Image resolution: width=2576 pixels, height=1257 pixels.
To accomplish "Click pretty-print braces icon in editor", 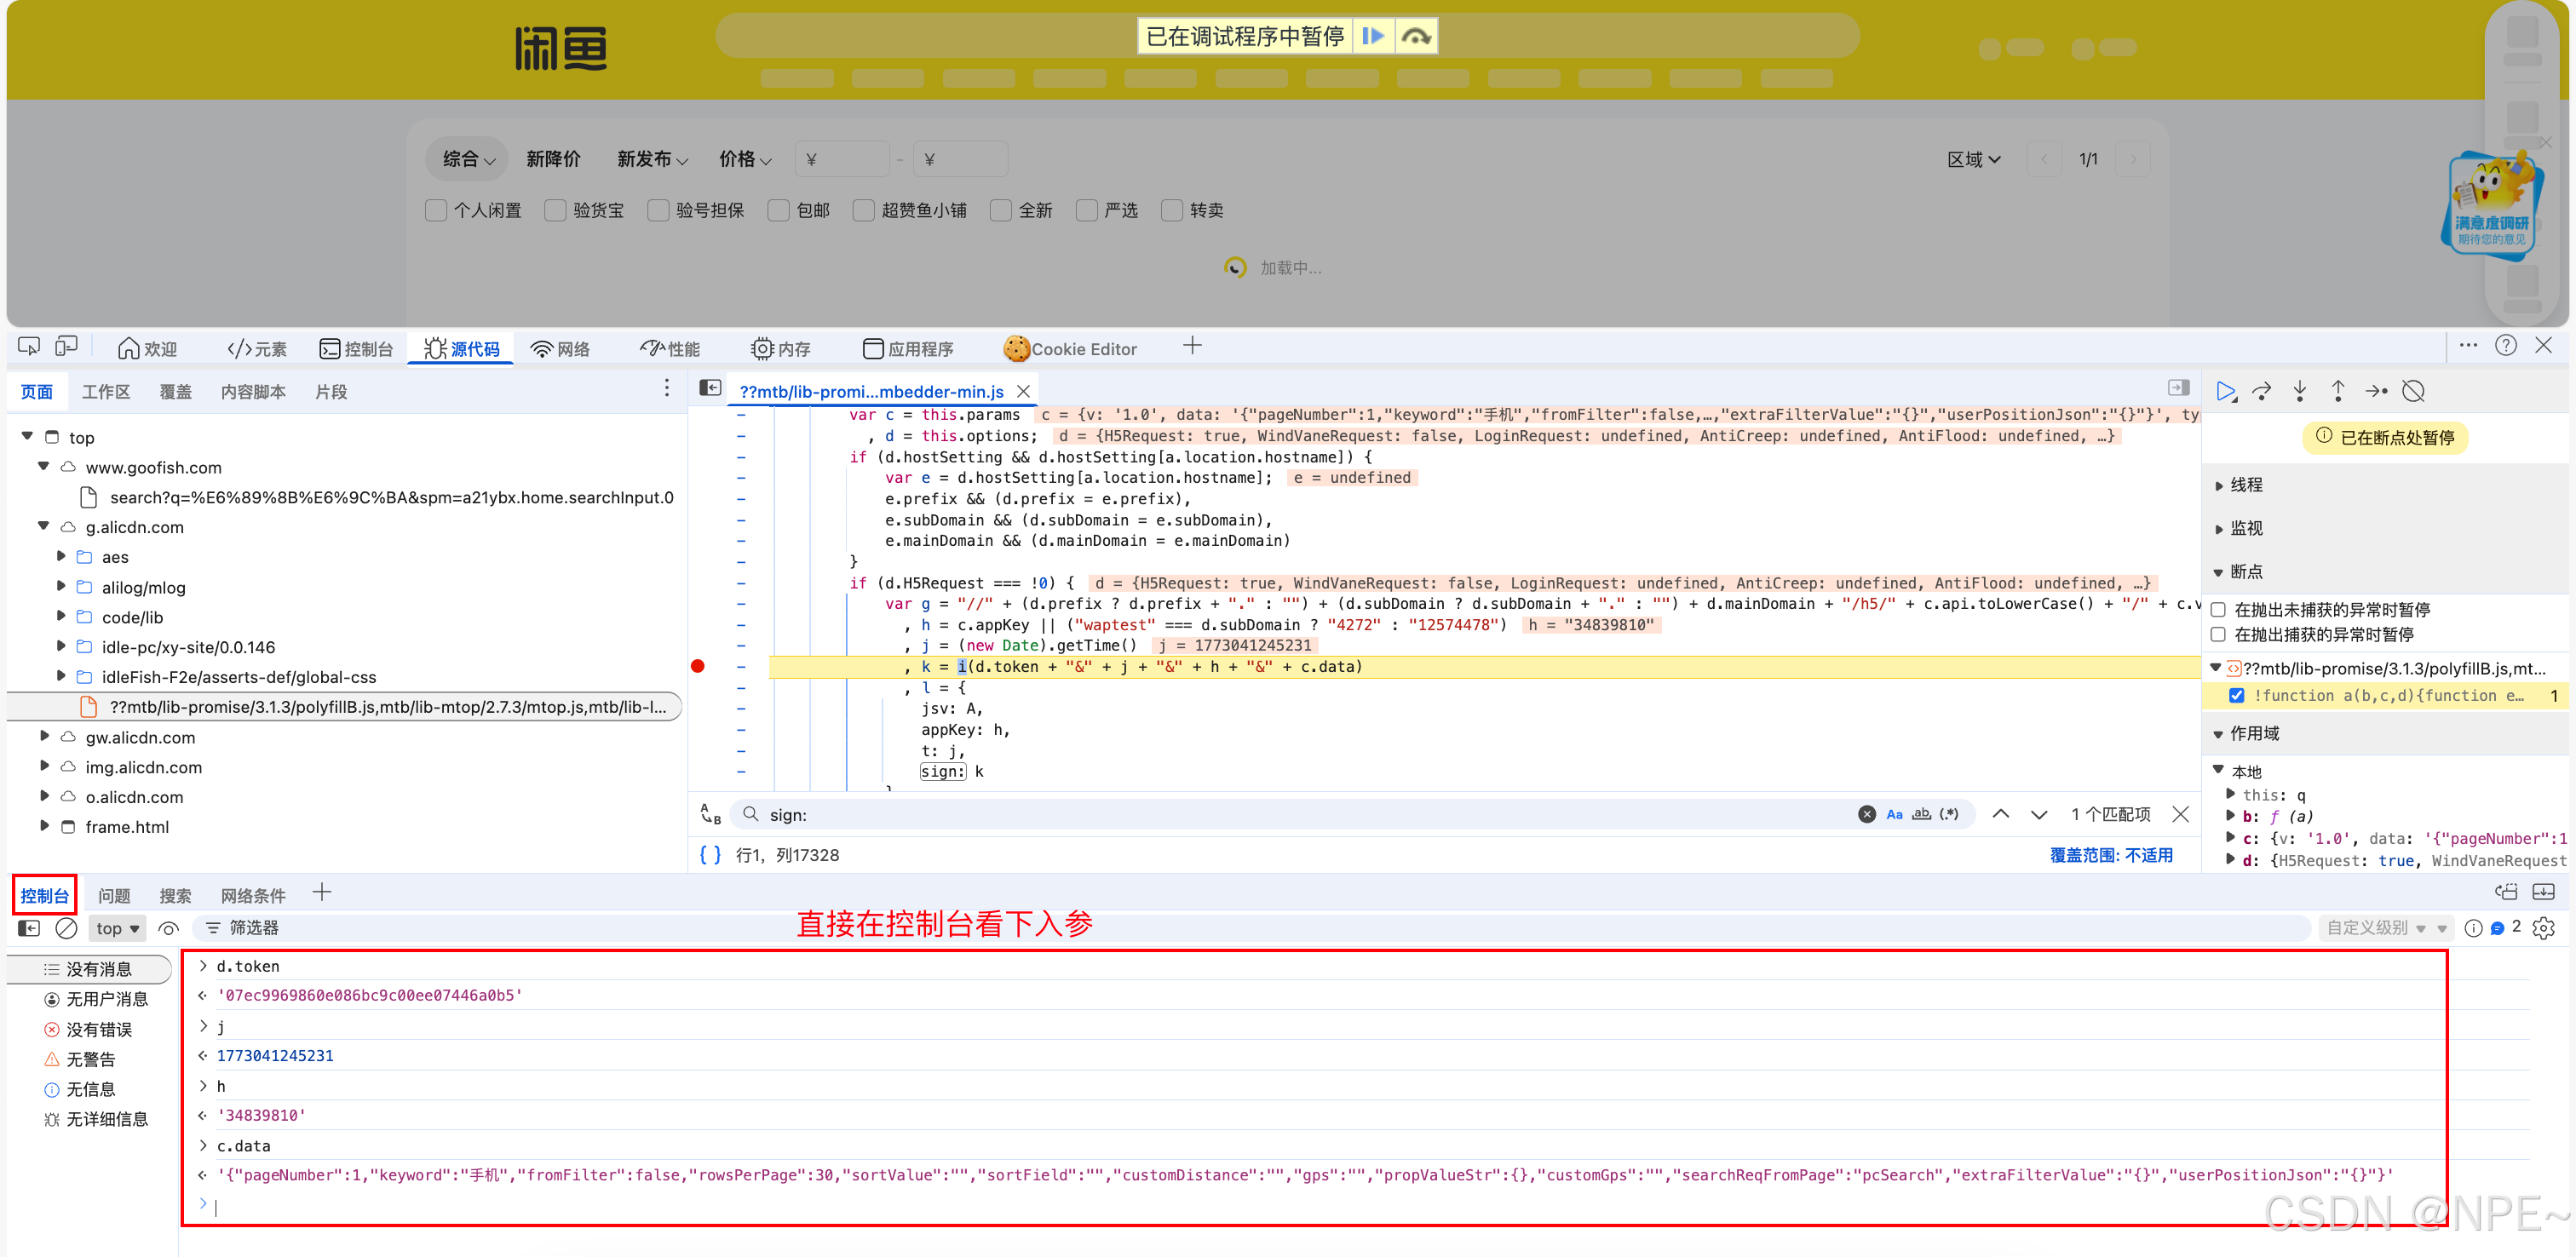I will click(x=710, y=855).
